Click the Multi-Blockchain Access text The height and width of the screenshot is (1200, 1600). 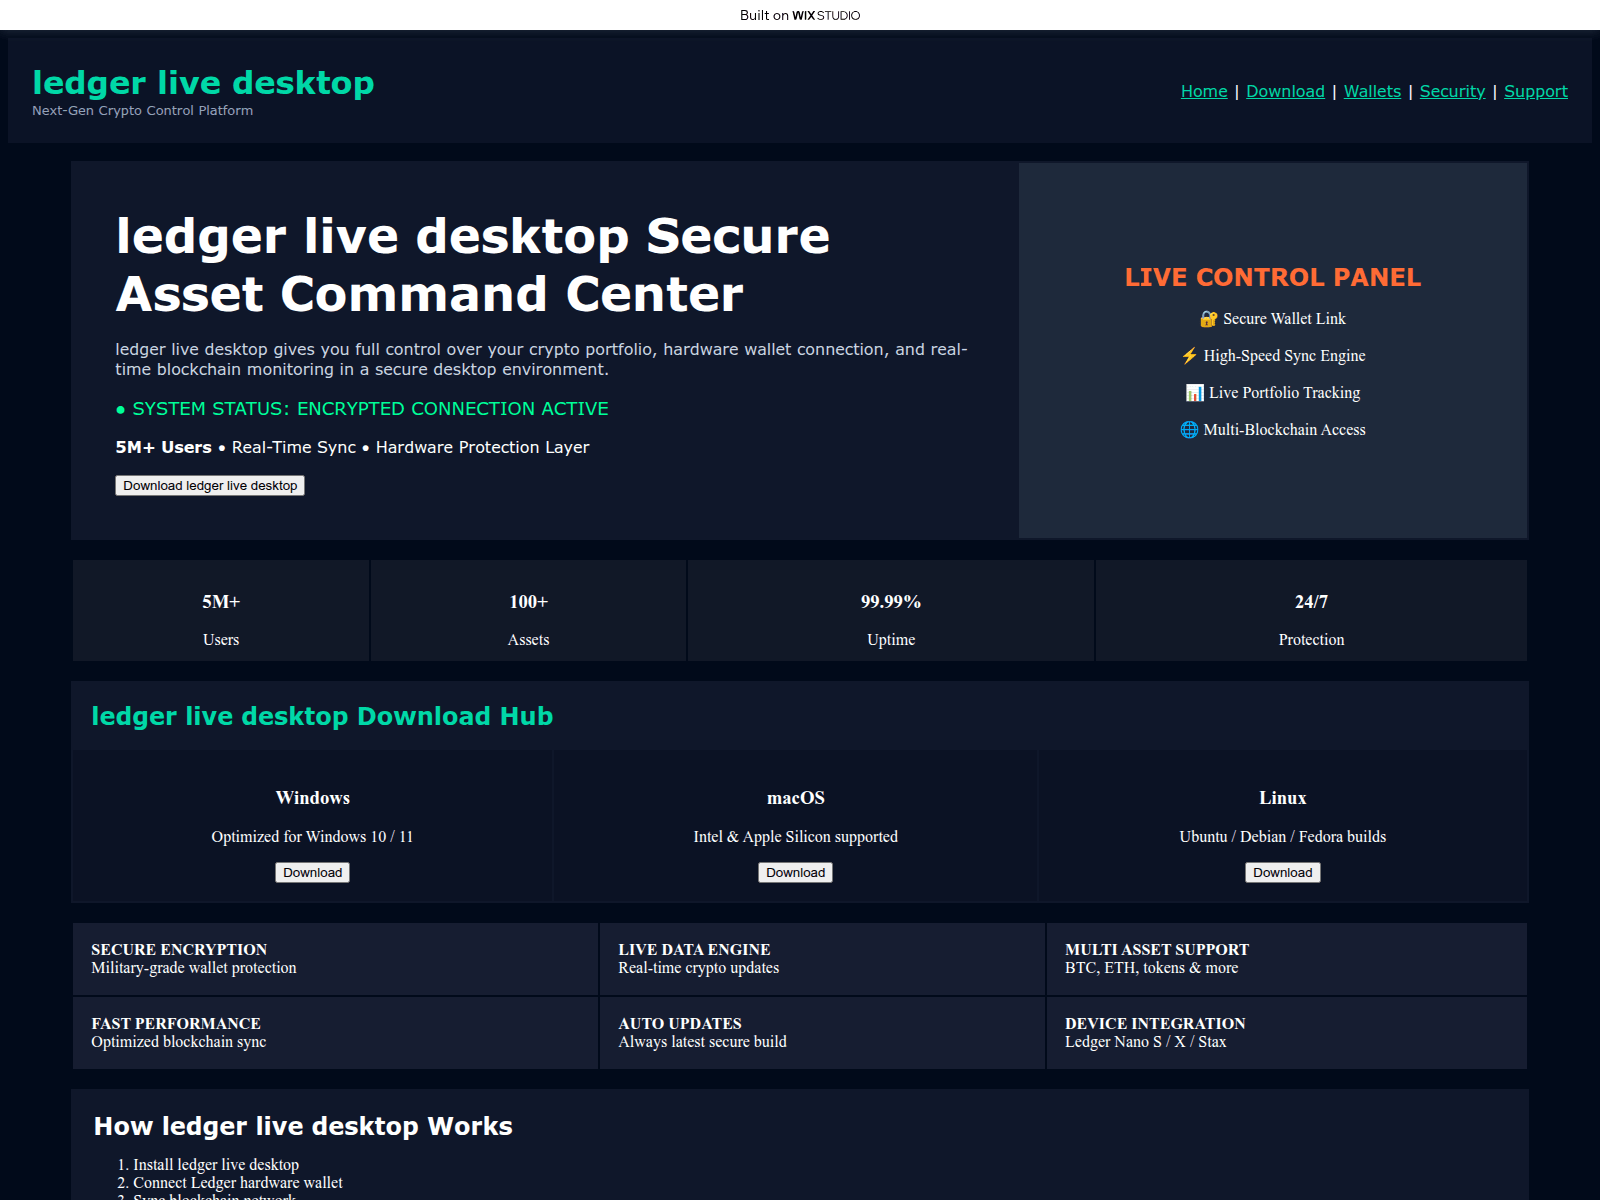1284,430
